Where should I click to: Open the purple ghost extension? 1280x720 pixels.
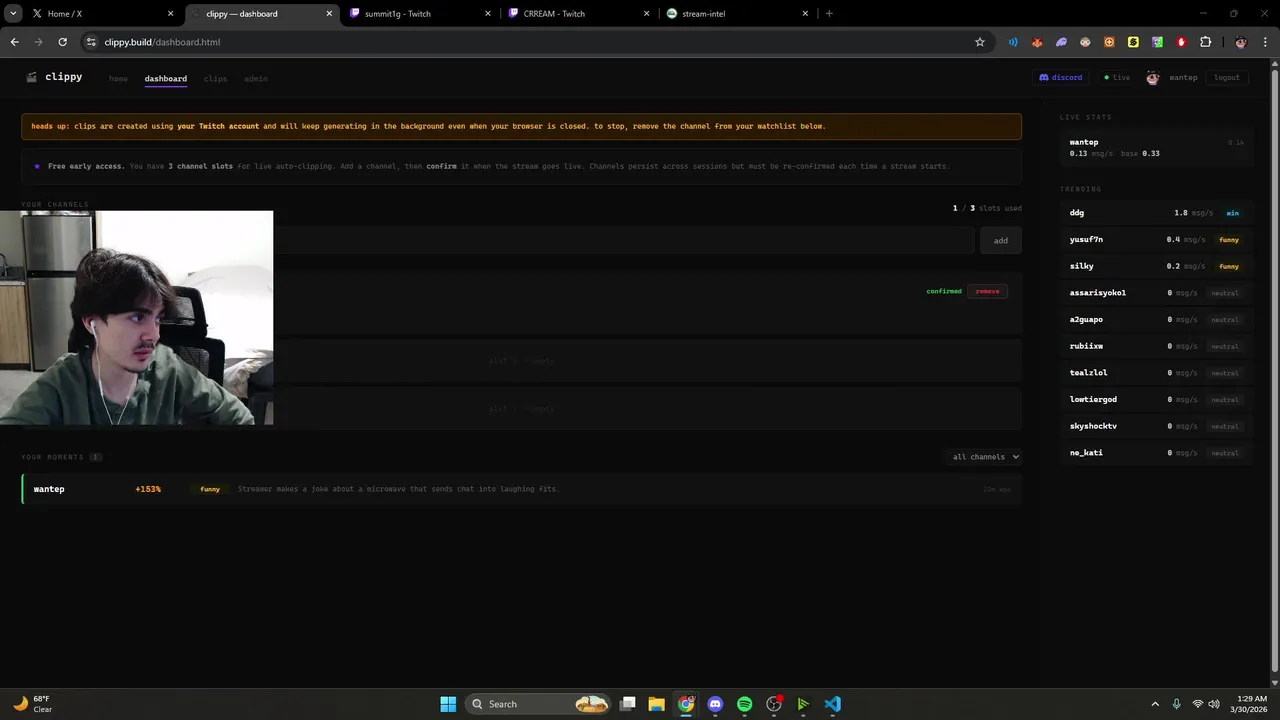click(1061, 42)
